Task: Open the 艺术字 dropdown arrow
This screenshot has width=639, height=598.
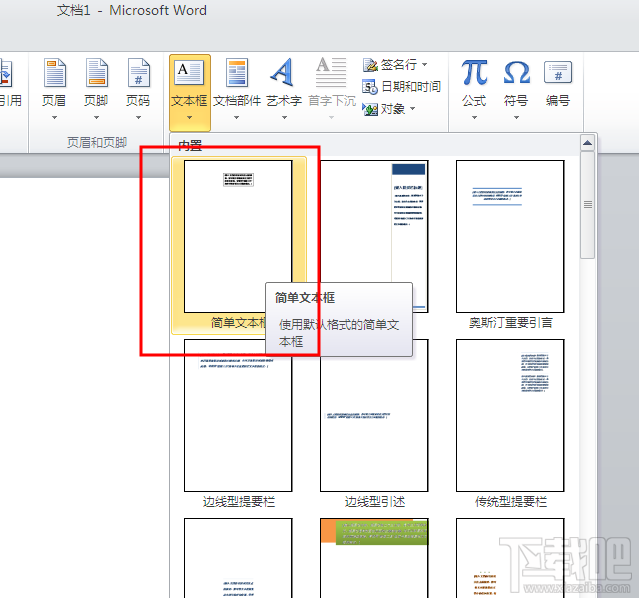Action: pos(284,118)
